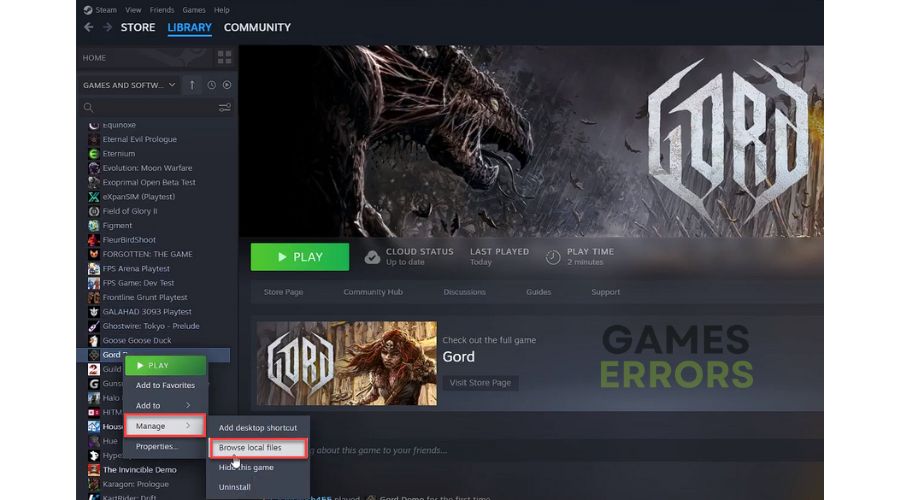
Task: Open the Support link
Action: tap(606, 292)
